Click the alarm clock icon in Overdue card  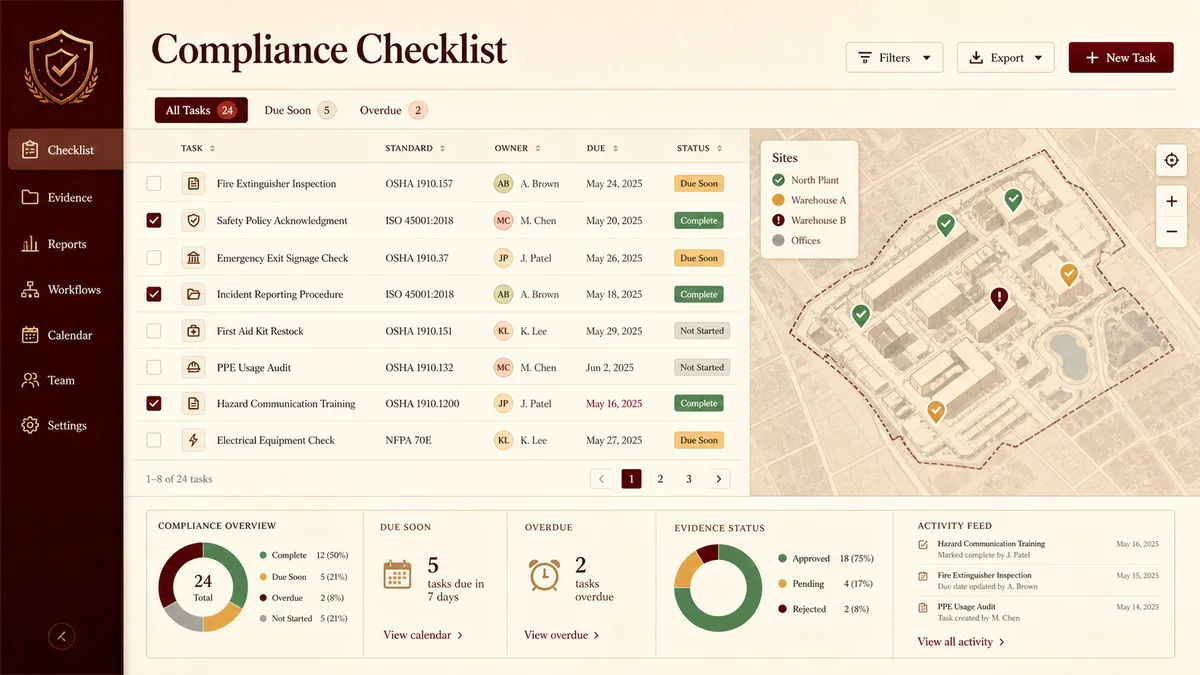544,574
